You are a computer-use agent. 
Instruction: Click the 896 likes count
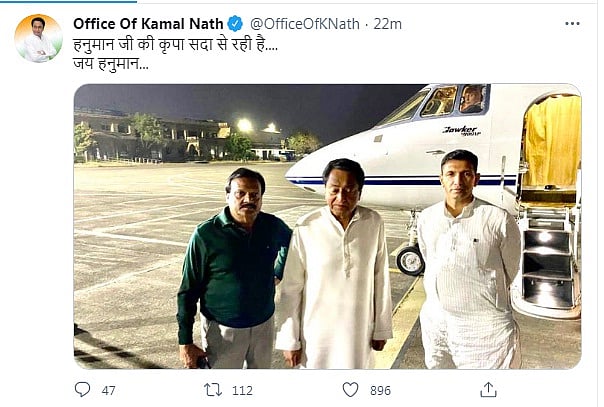pos(380,390)
